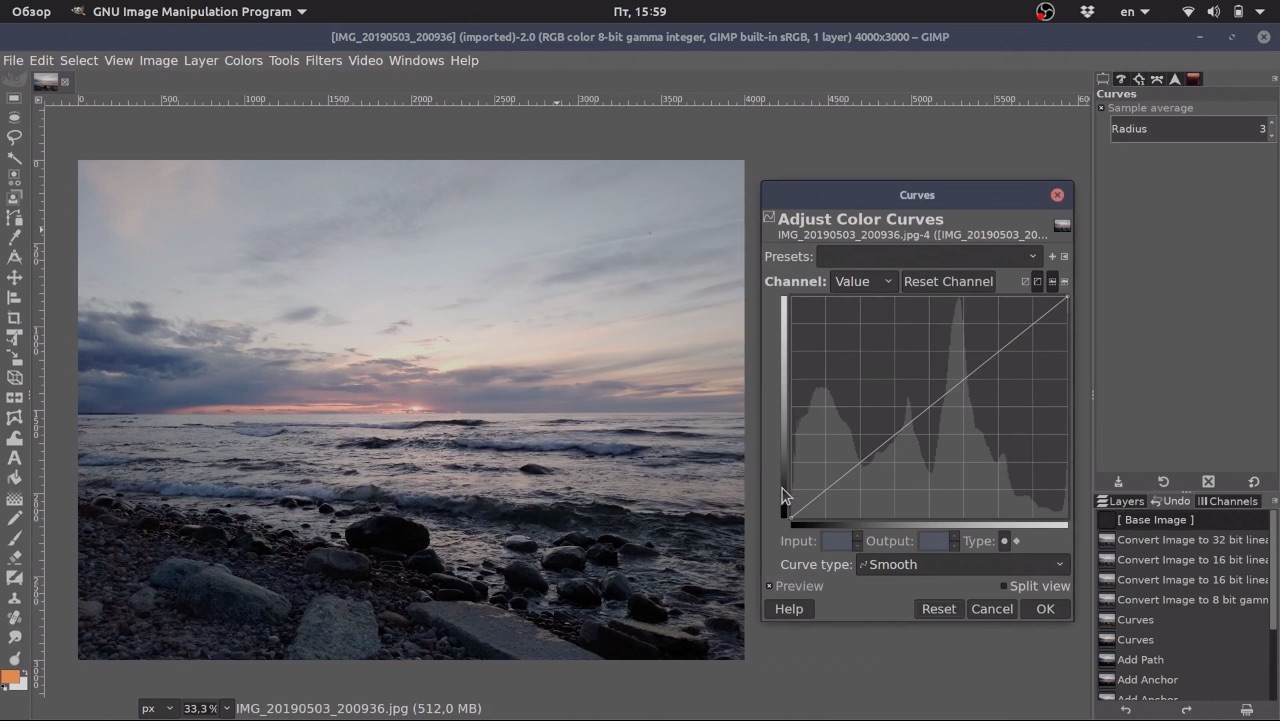
Task: Select the Move tool in toolbox
Action: [14, 278]
